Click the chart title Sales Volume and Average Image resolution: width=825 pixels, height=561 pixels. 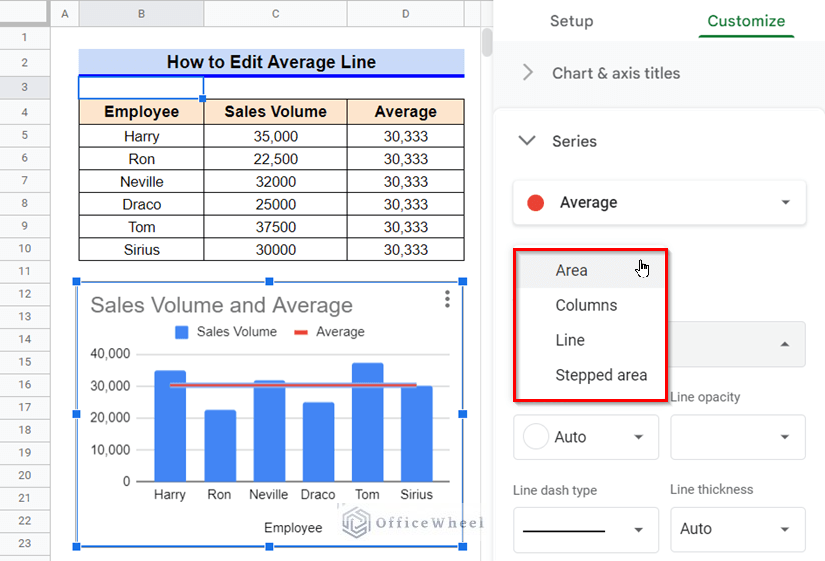coord(222,305)
